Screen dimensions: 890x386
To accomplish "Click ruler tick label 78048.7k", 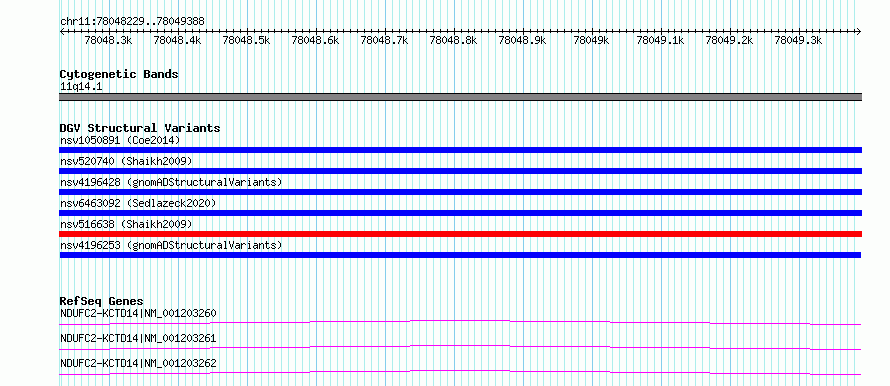I will (x=384, y=40).
